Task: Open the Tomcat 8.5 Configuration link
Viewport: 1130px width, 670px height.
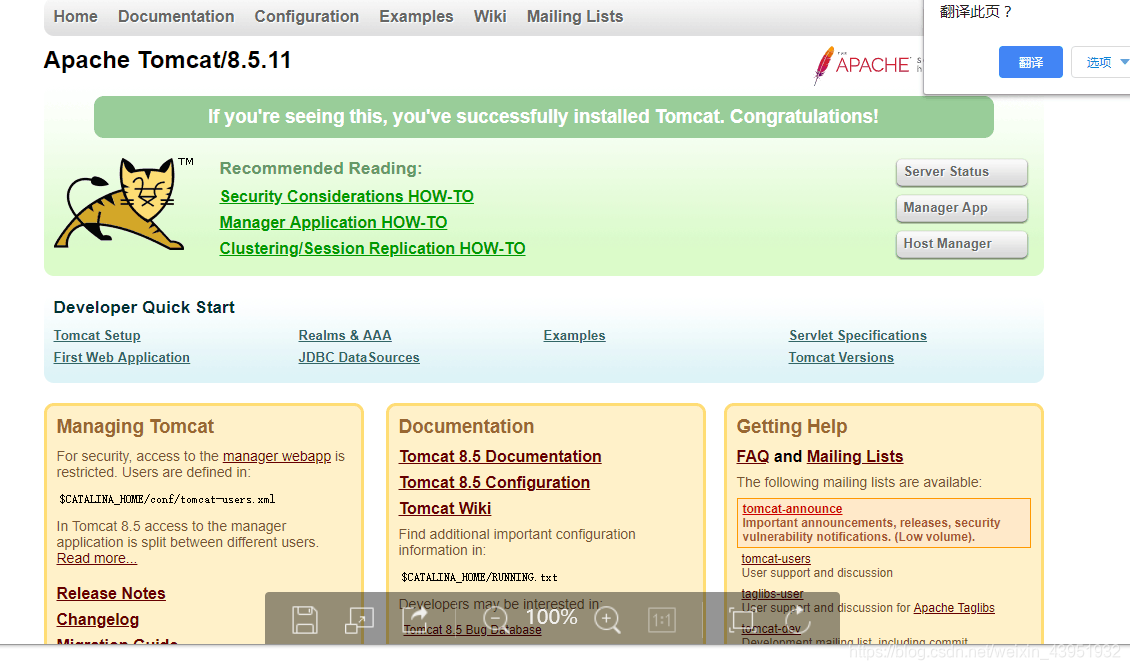Action: [494, 482]
